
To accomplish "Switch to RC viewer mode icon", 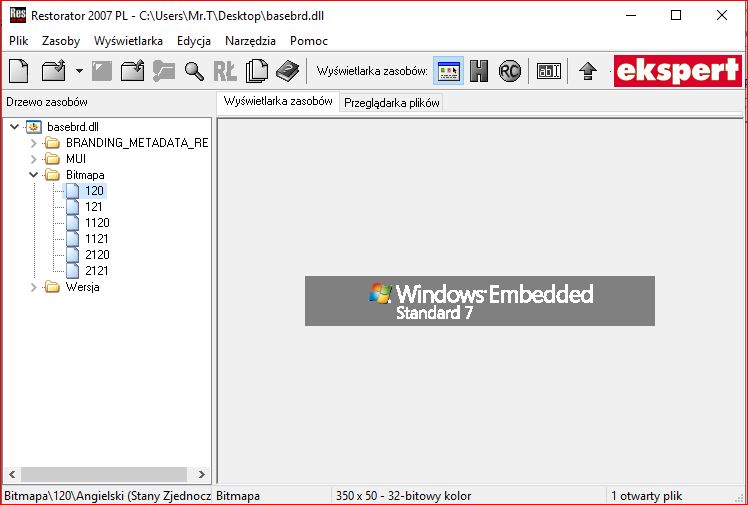I will [x=509, y=71].
